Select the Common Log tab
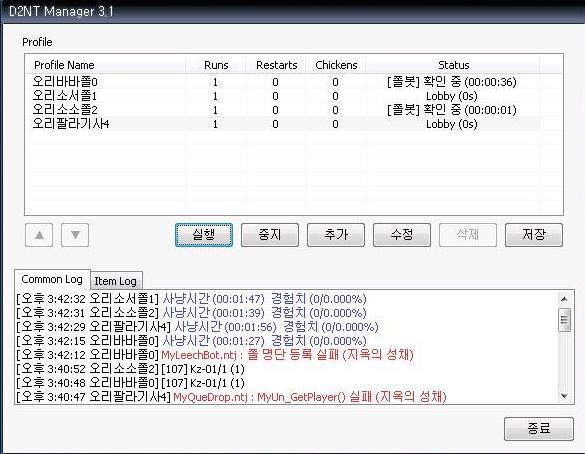The width and height of the screenshot is (585, 454). click(x=52, y=279)
